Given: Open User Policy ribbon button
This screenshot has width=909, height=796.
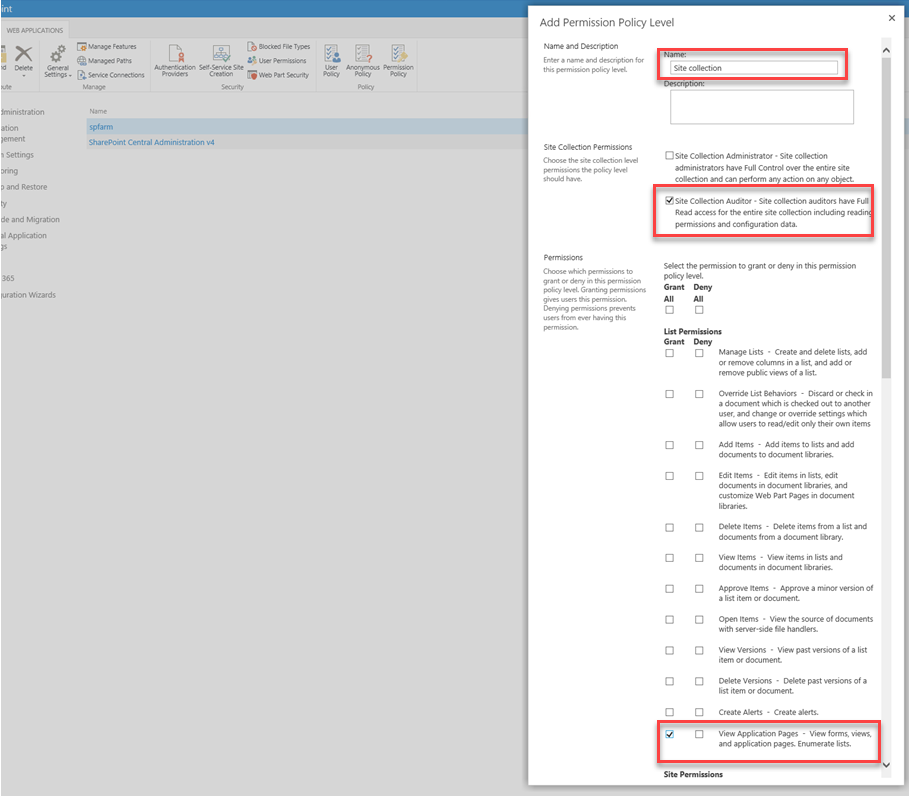Looking at the screenshot, I should coord(332,60).
